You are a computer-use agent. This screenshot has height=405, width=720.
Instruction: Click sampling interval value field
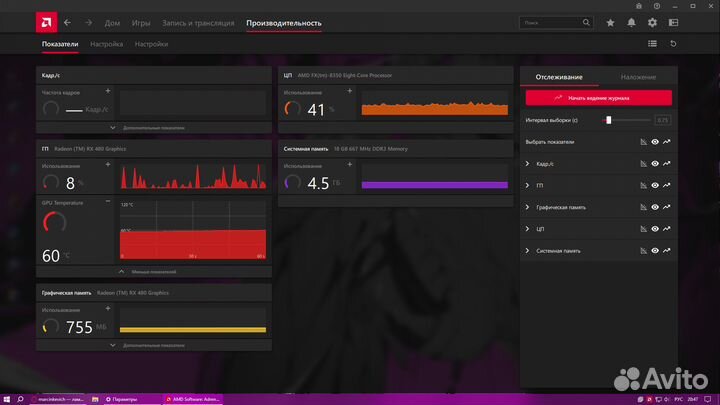663,120
